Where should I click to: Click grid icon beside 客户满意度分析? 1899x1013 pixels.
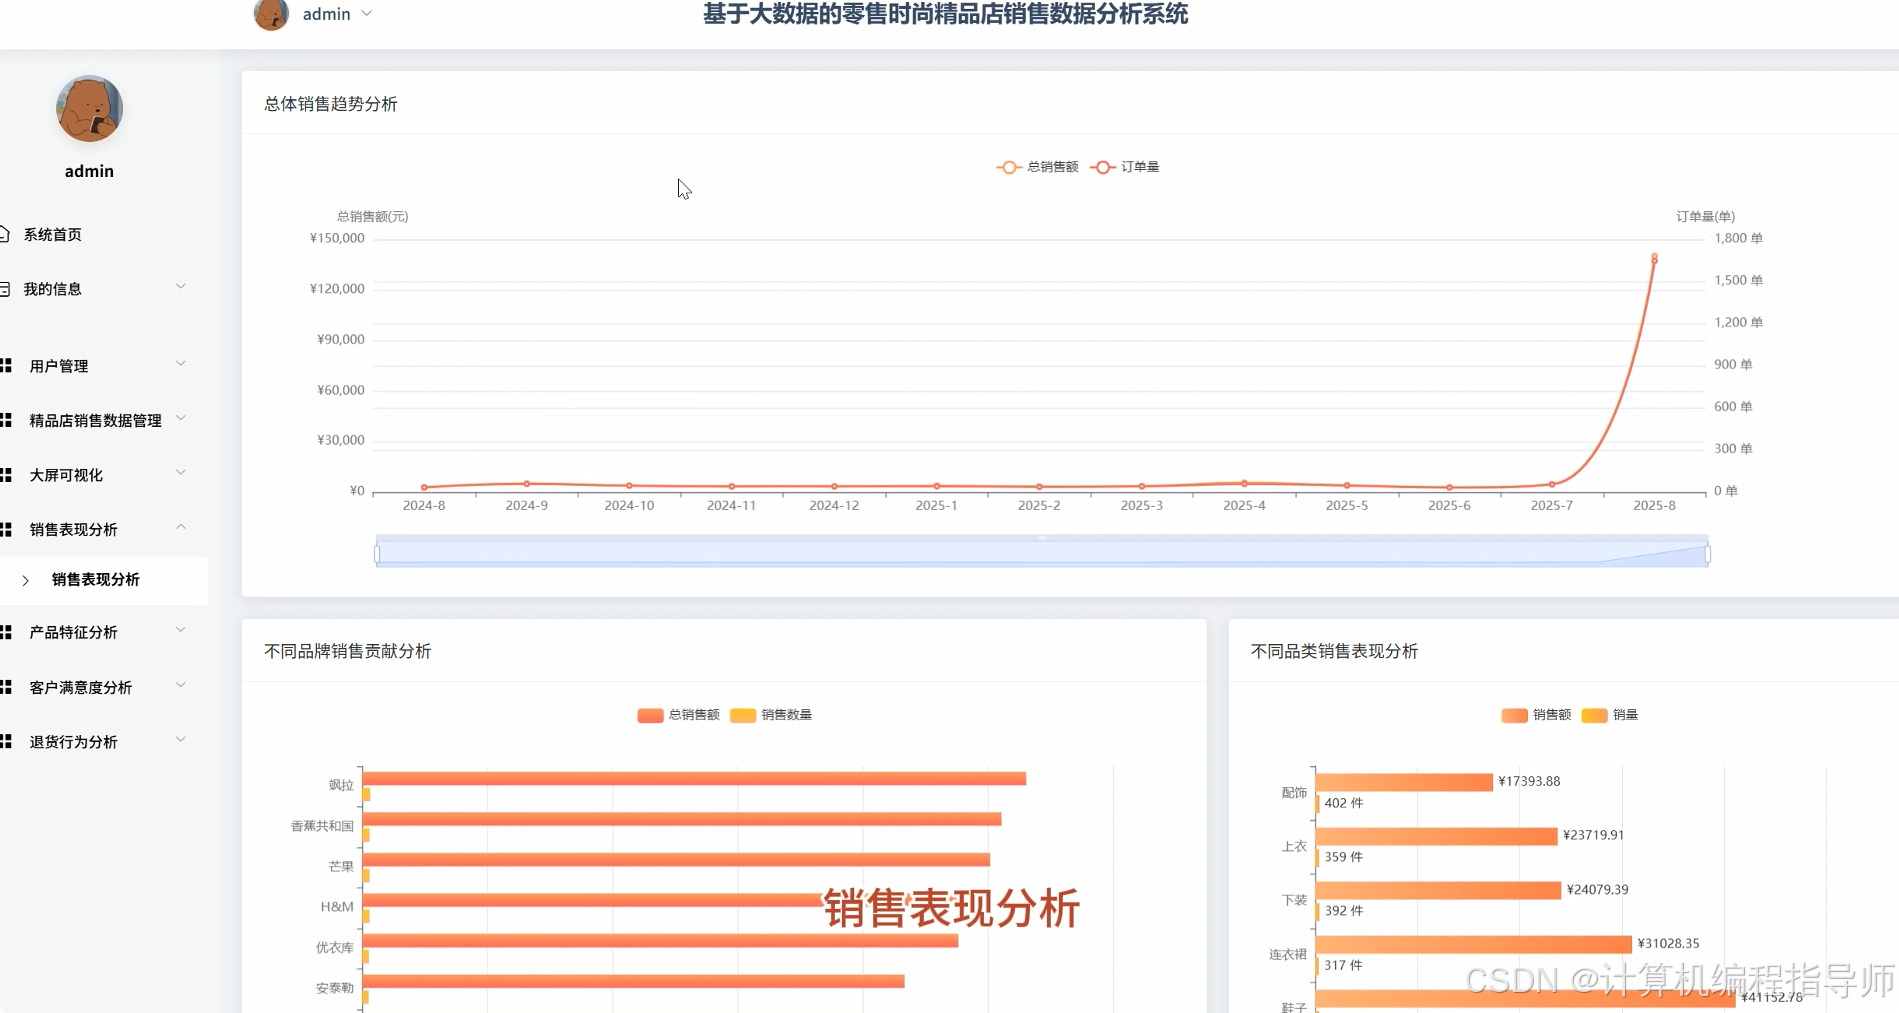[x=6, y=687]
